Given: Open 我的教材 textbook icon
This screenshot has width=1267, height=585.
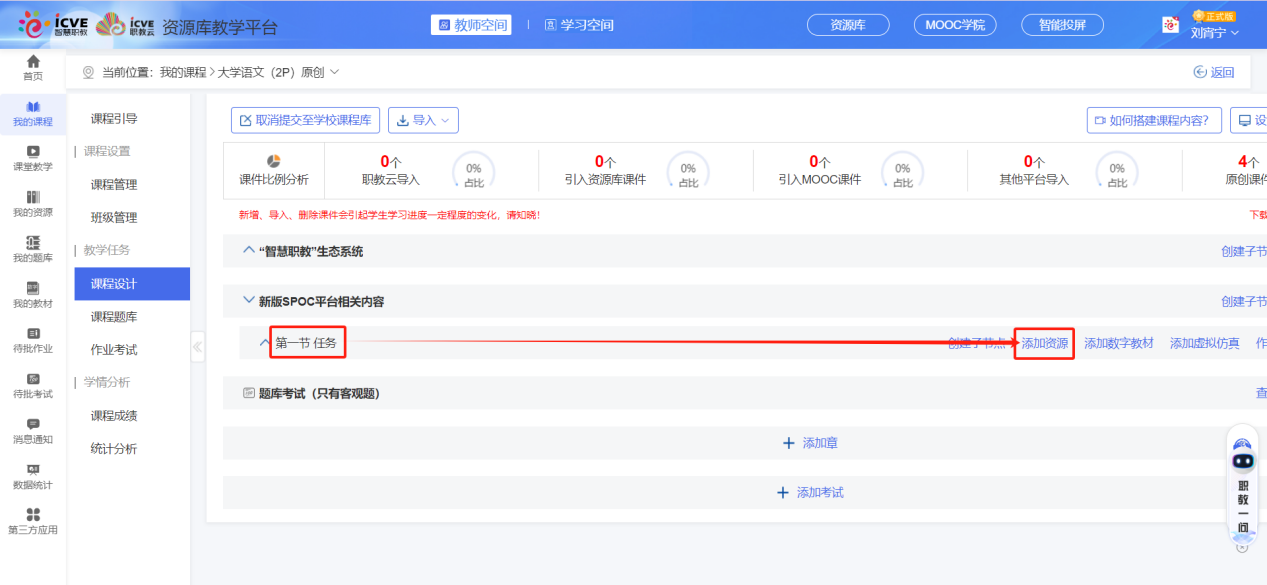Looking at the screenshot, I should [33, 288].
